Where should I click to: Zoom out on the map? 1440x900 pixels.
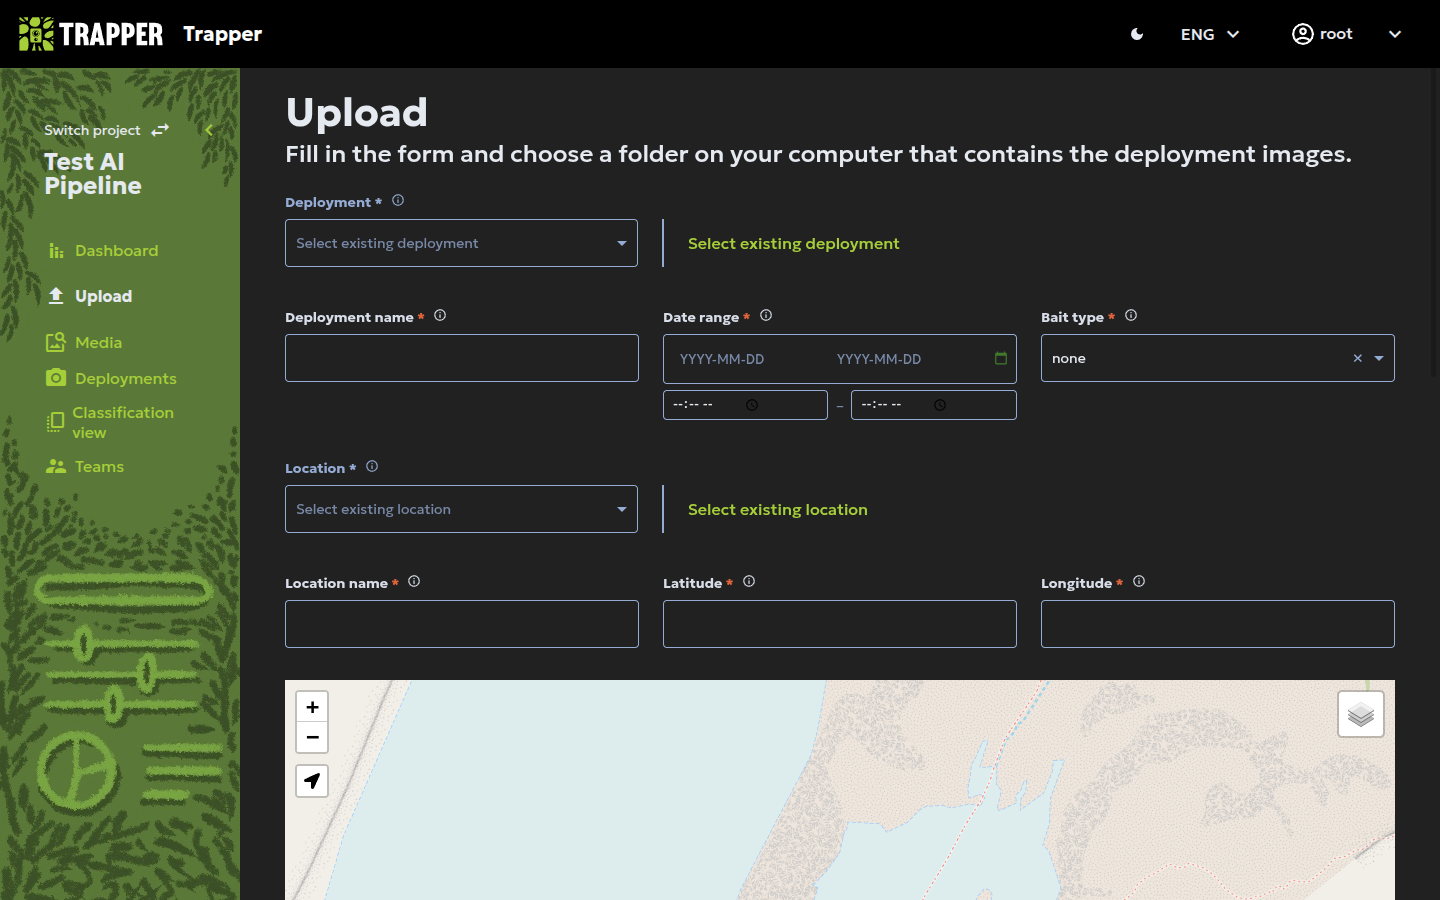pyautogui.click(x=312, y=737)
